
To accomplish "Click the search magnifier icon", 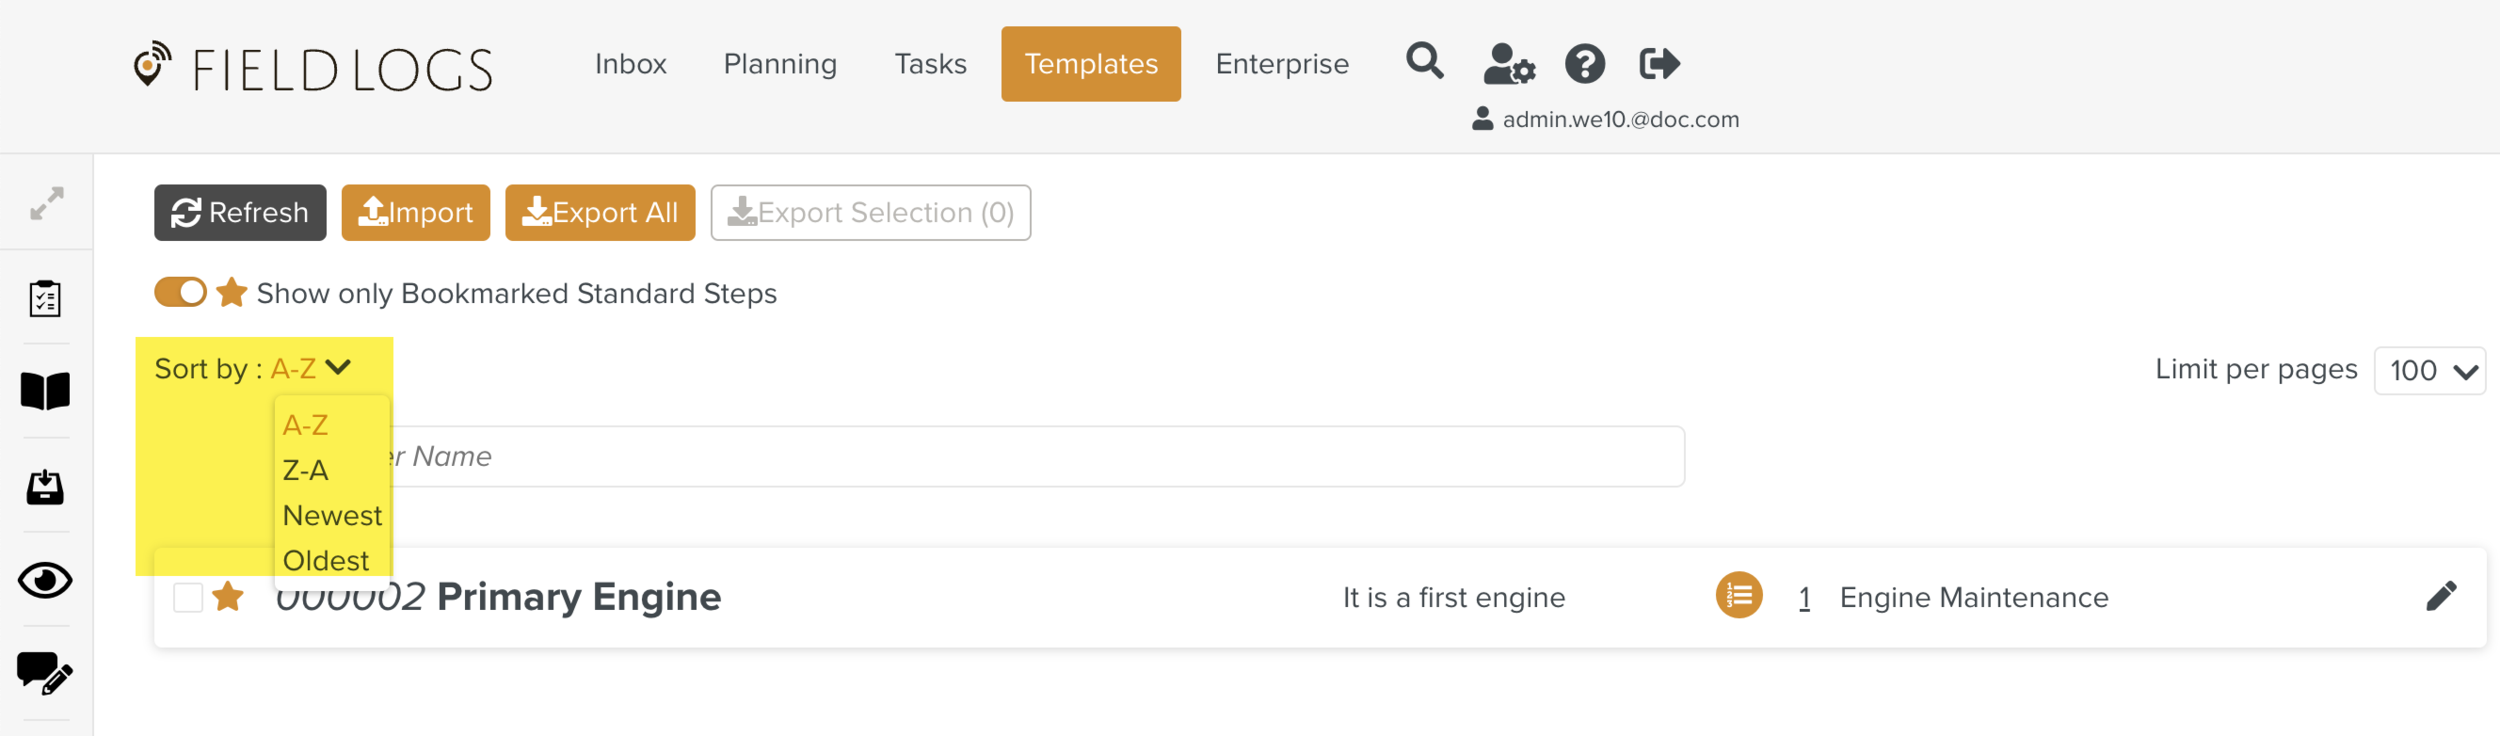I will [1424, 62].
